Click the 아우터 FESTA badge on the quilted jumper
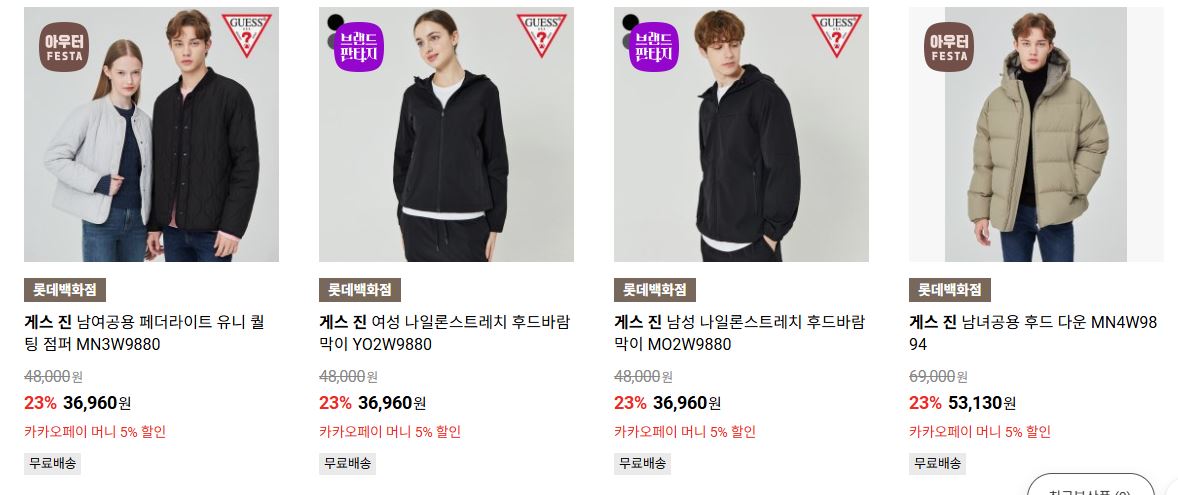 tap(64, 47)
